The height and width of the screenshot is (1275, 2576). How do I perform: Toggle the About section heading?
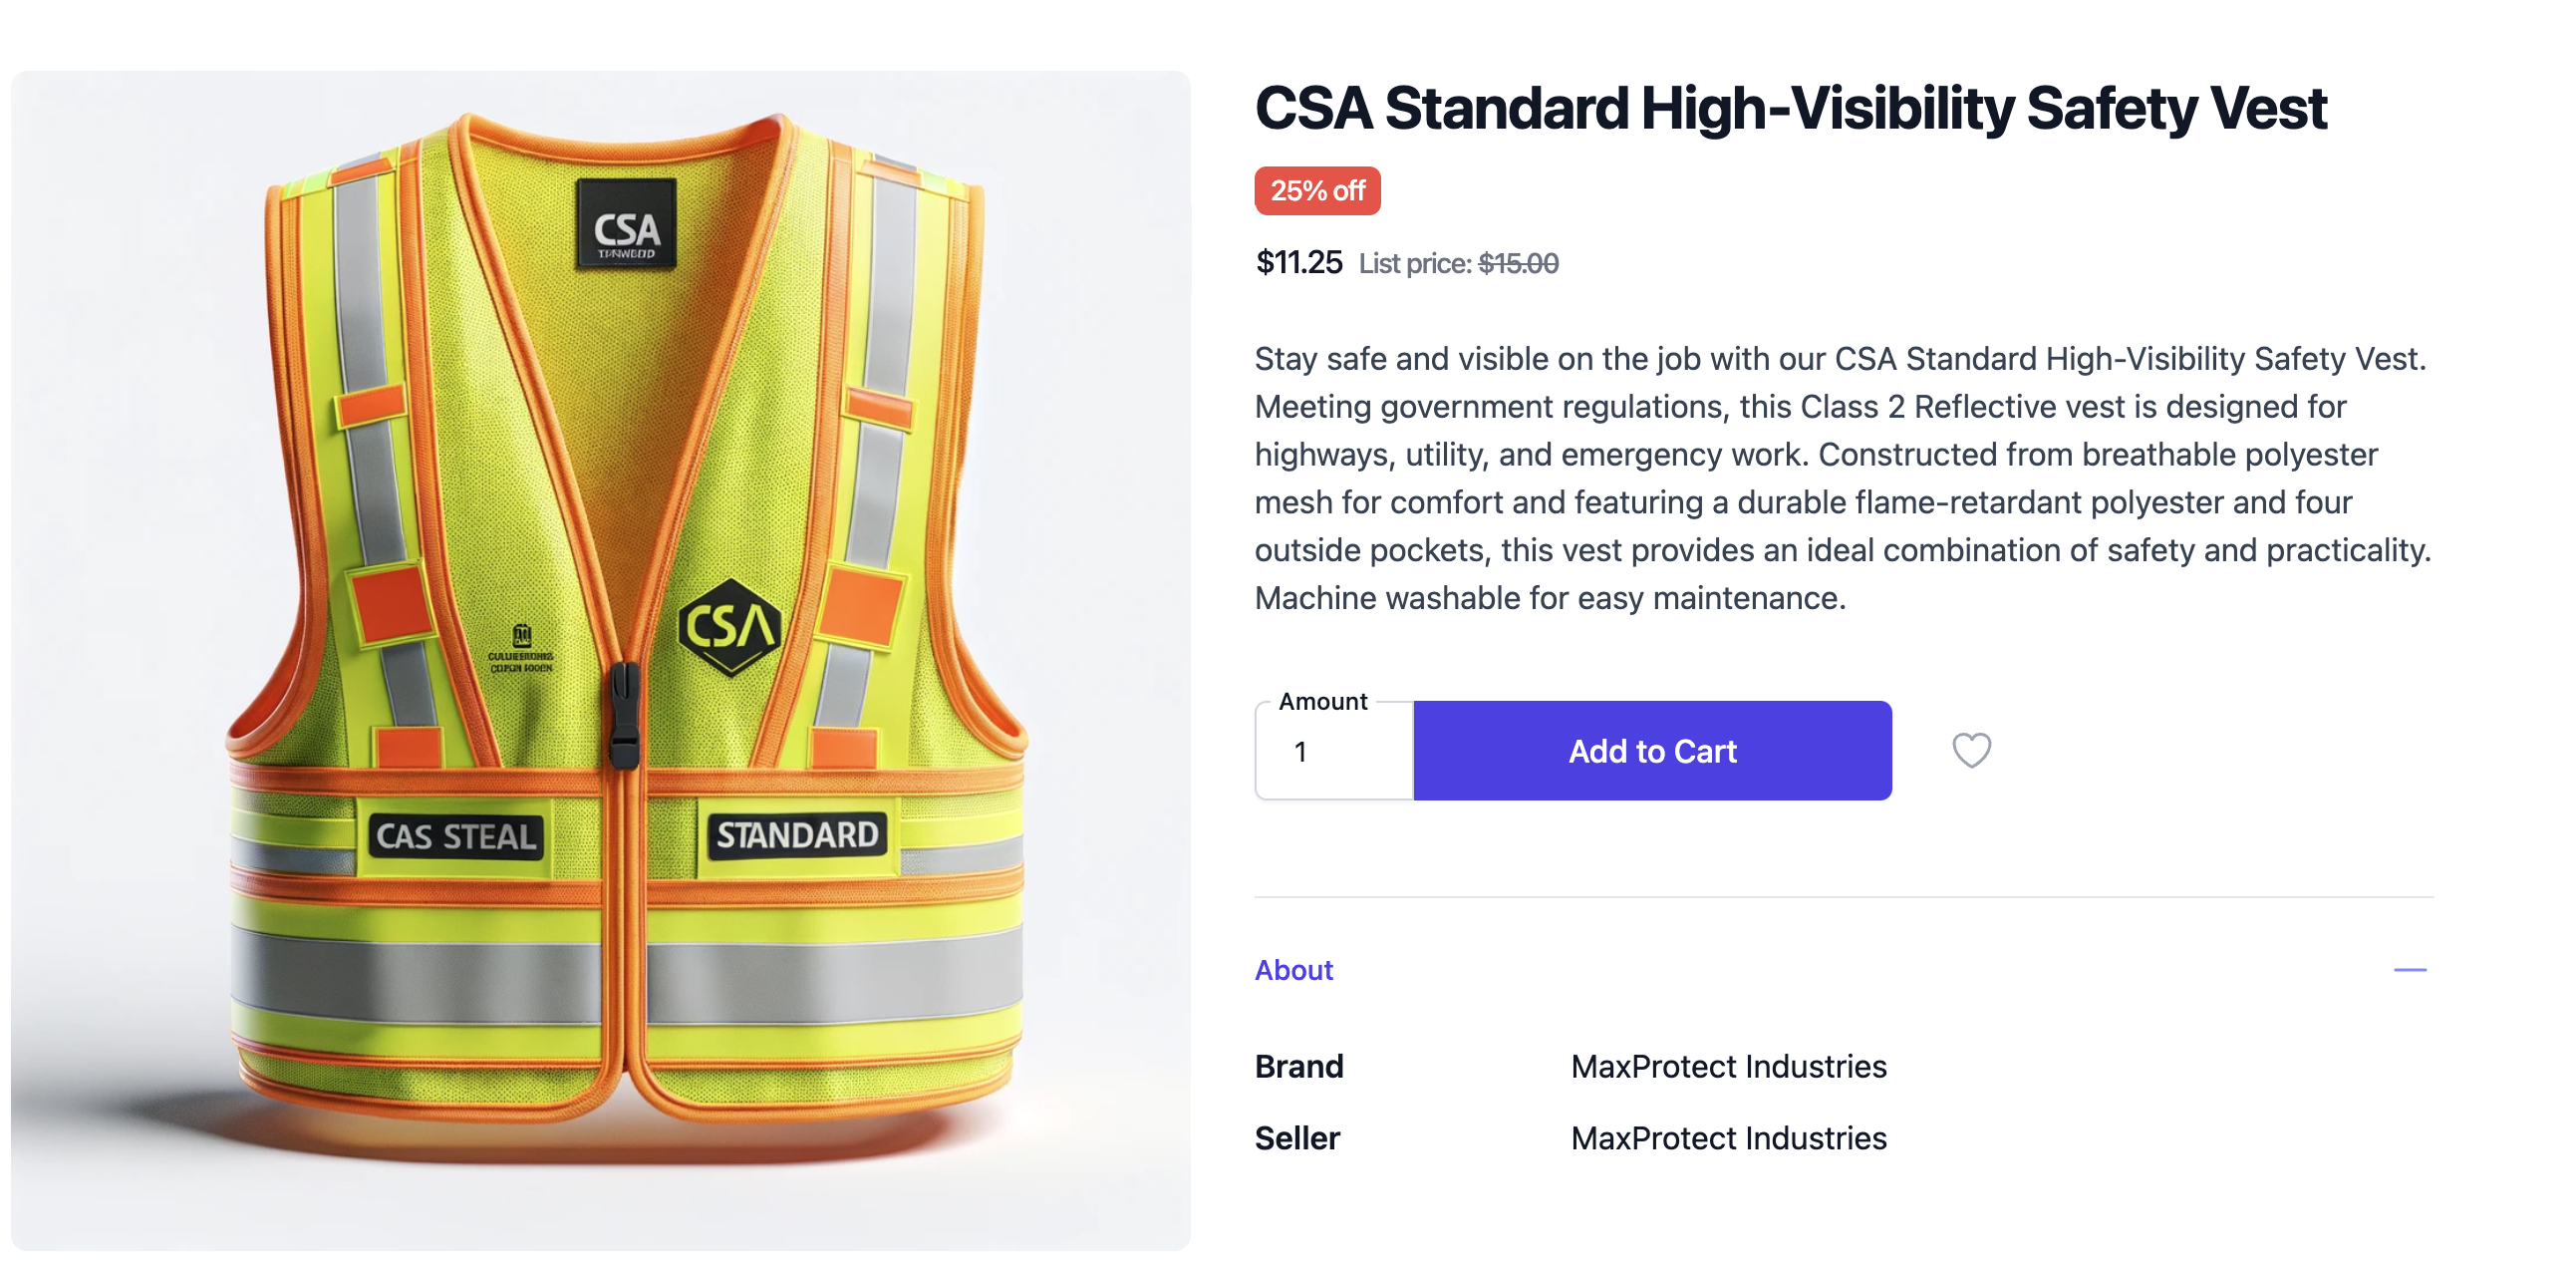tap(1293, 969)
